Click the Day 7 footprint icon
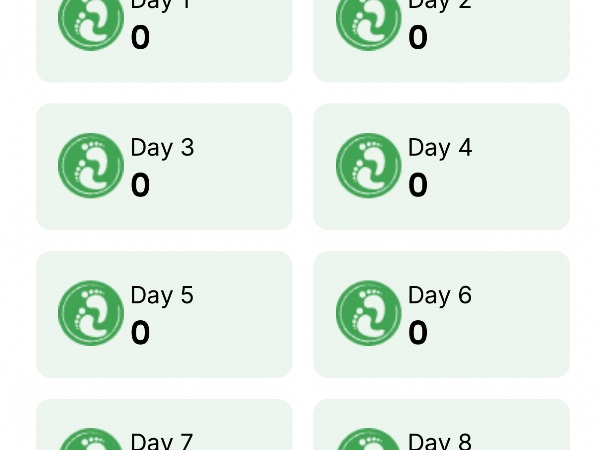The image size is (600, 450). coord(91,441)
